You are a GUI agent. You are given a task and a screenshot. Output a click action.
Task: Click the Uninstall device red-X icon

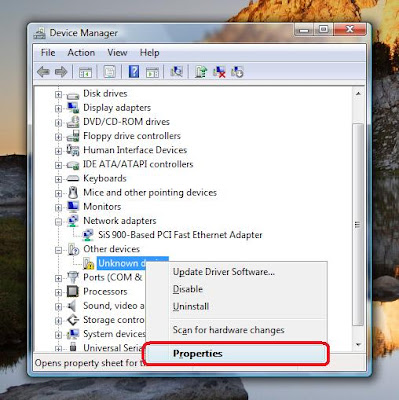(219, 72)
